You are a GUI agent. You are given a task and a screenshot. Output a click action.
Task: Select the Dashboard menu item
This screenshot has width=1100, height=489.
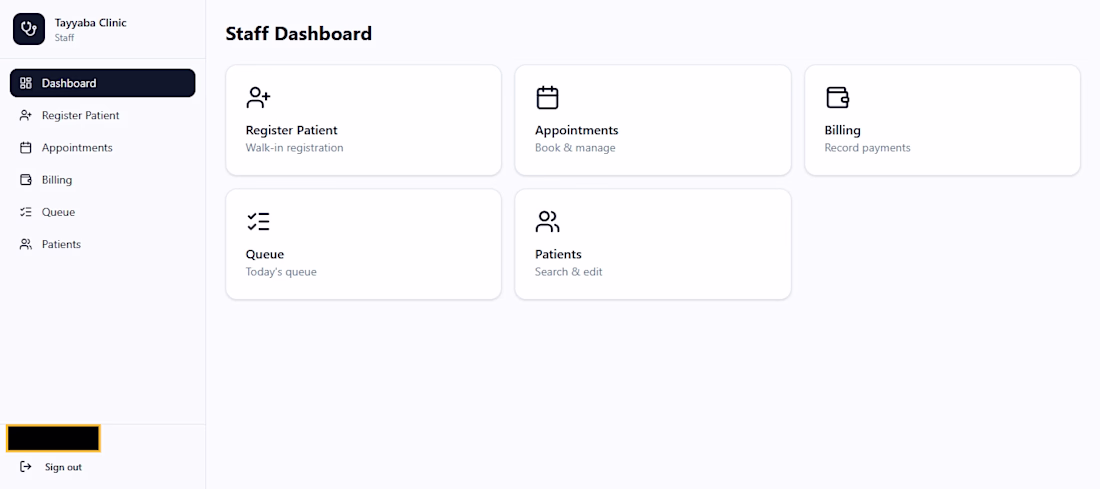pyautogui.click(x=102, y=83)
